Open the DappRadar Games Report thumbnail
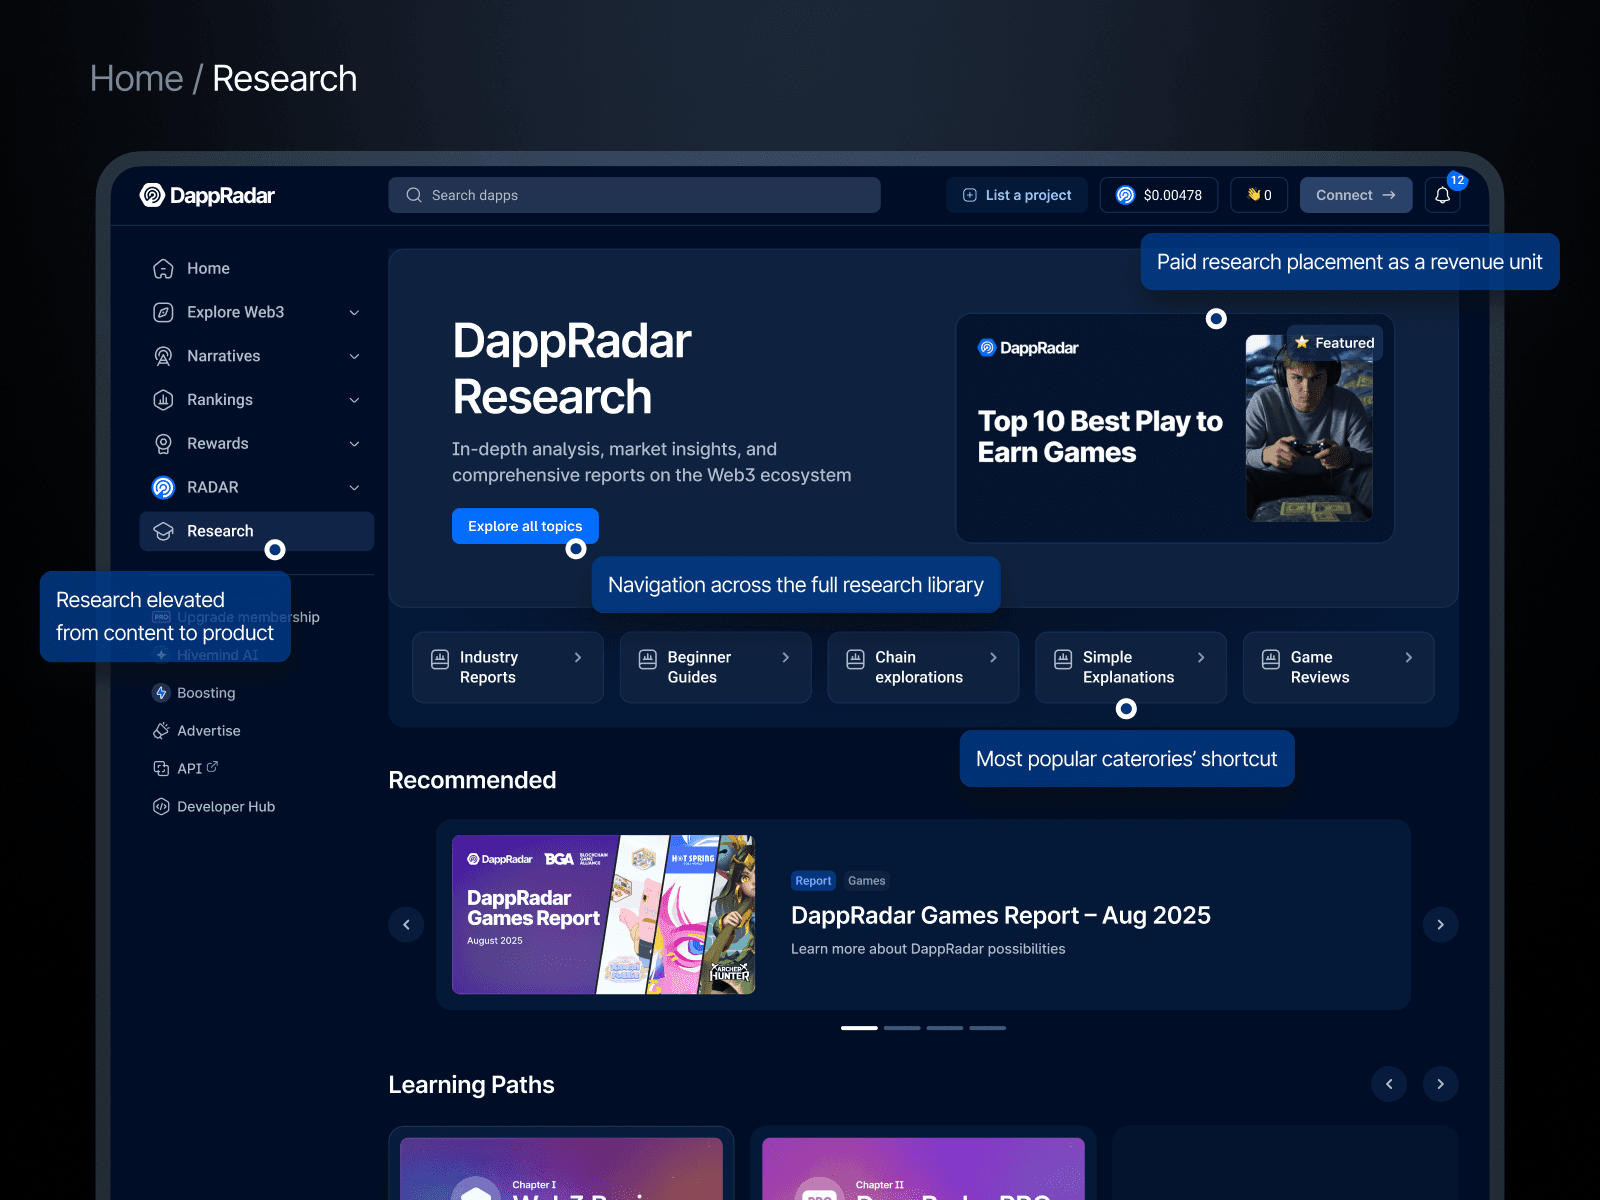This screenshot has width=1600, height=1200. point(603,915)
